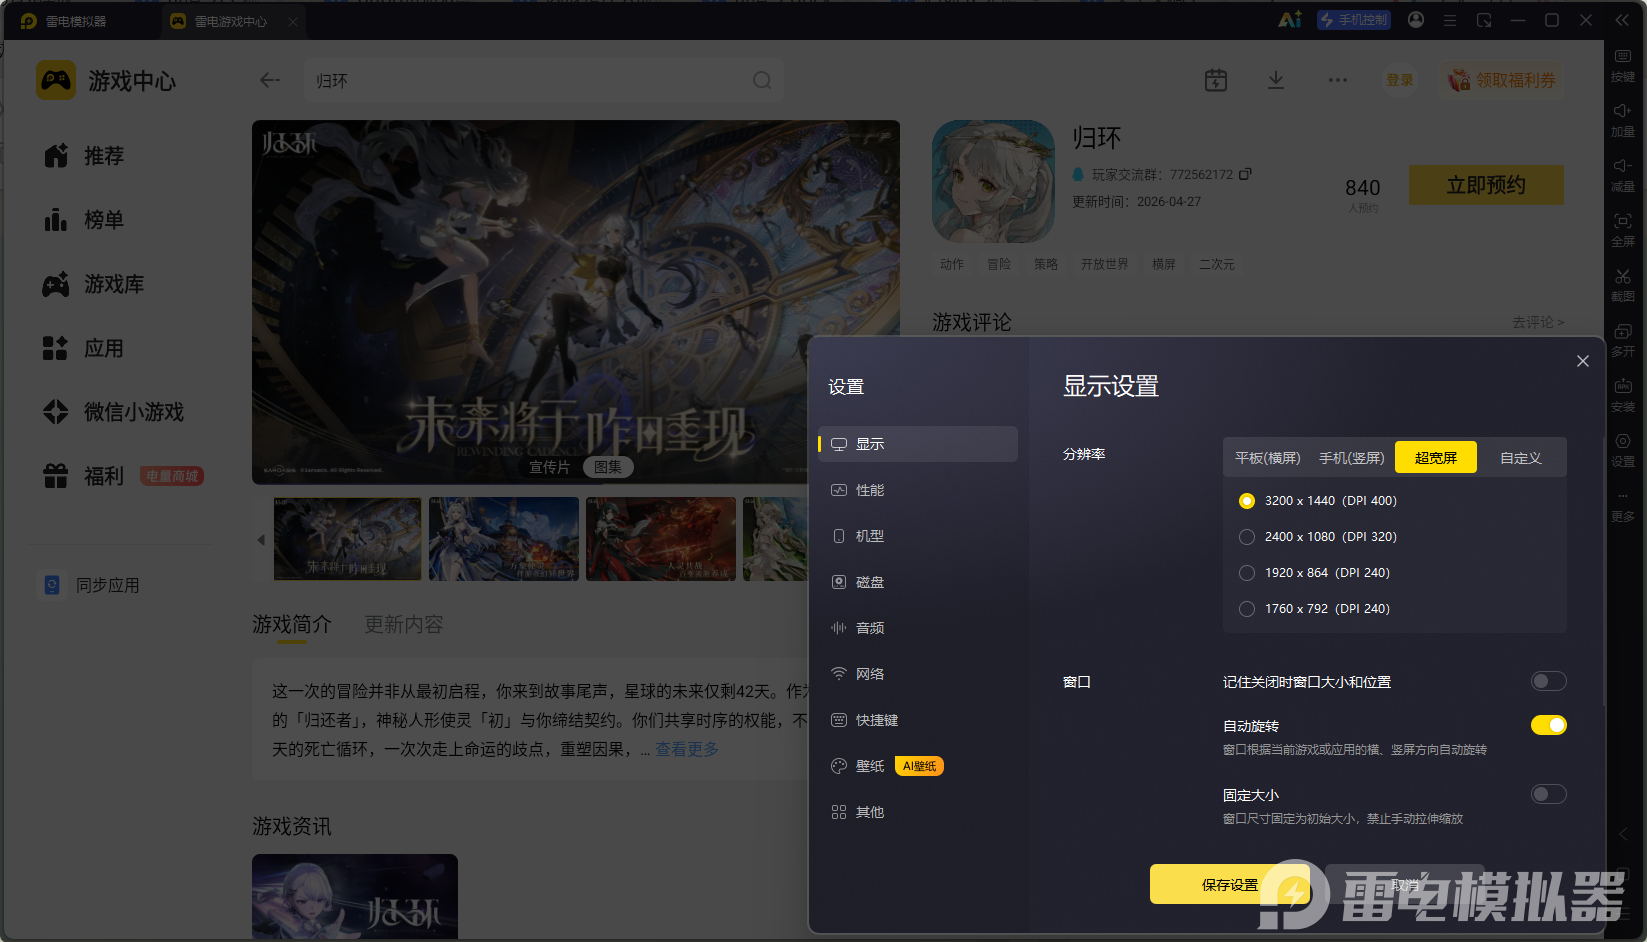Click the 按键 keymapping icon in right toolbar

1623,65
